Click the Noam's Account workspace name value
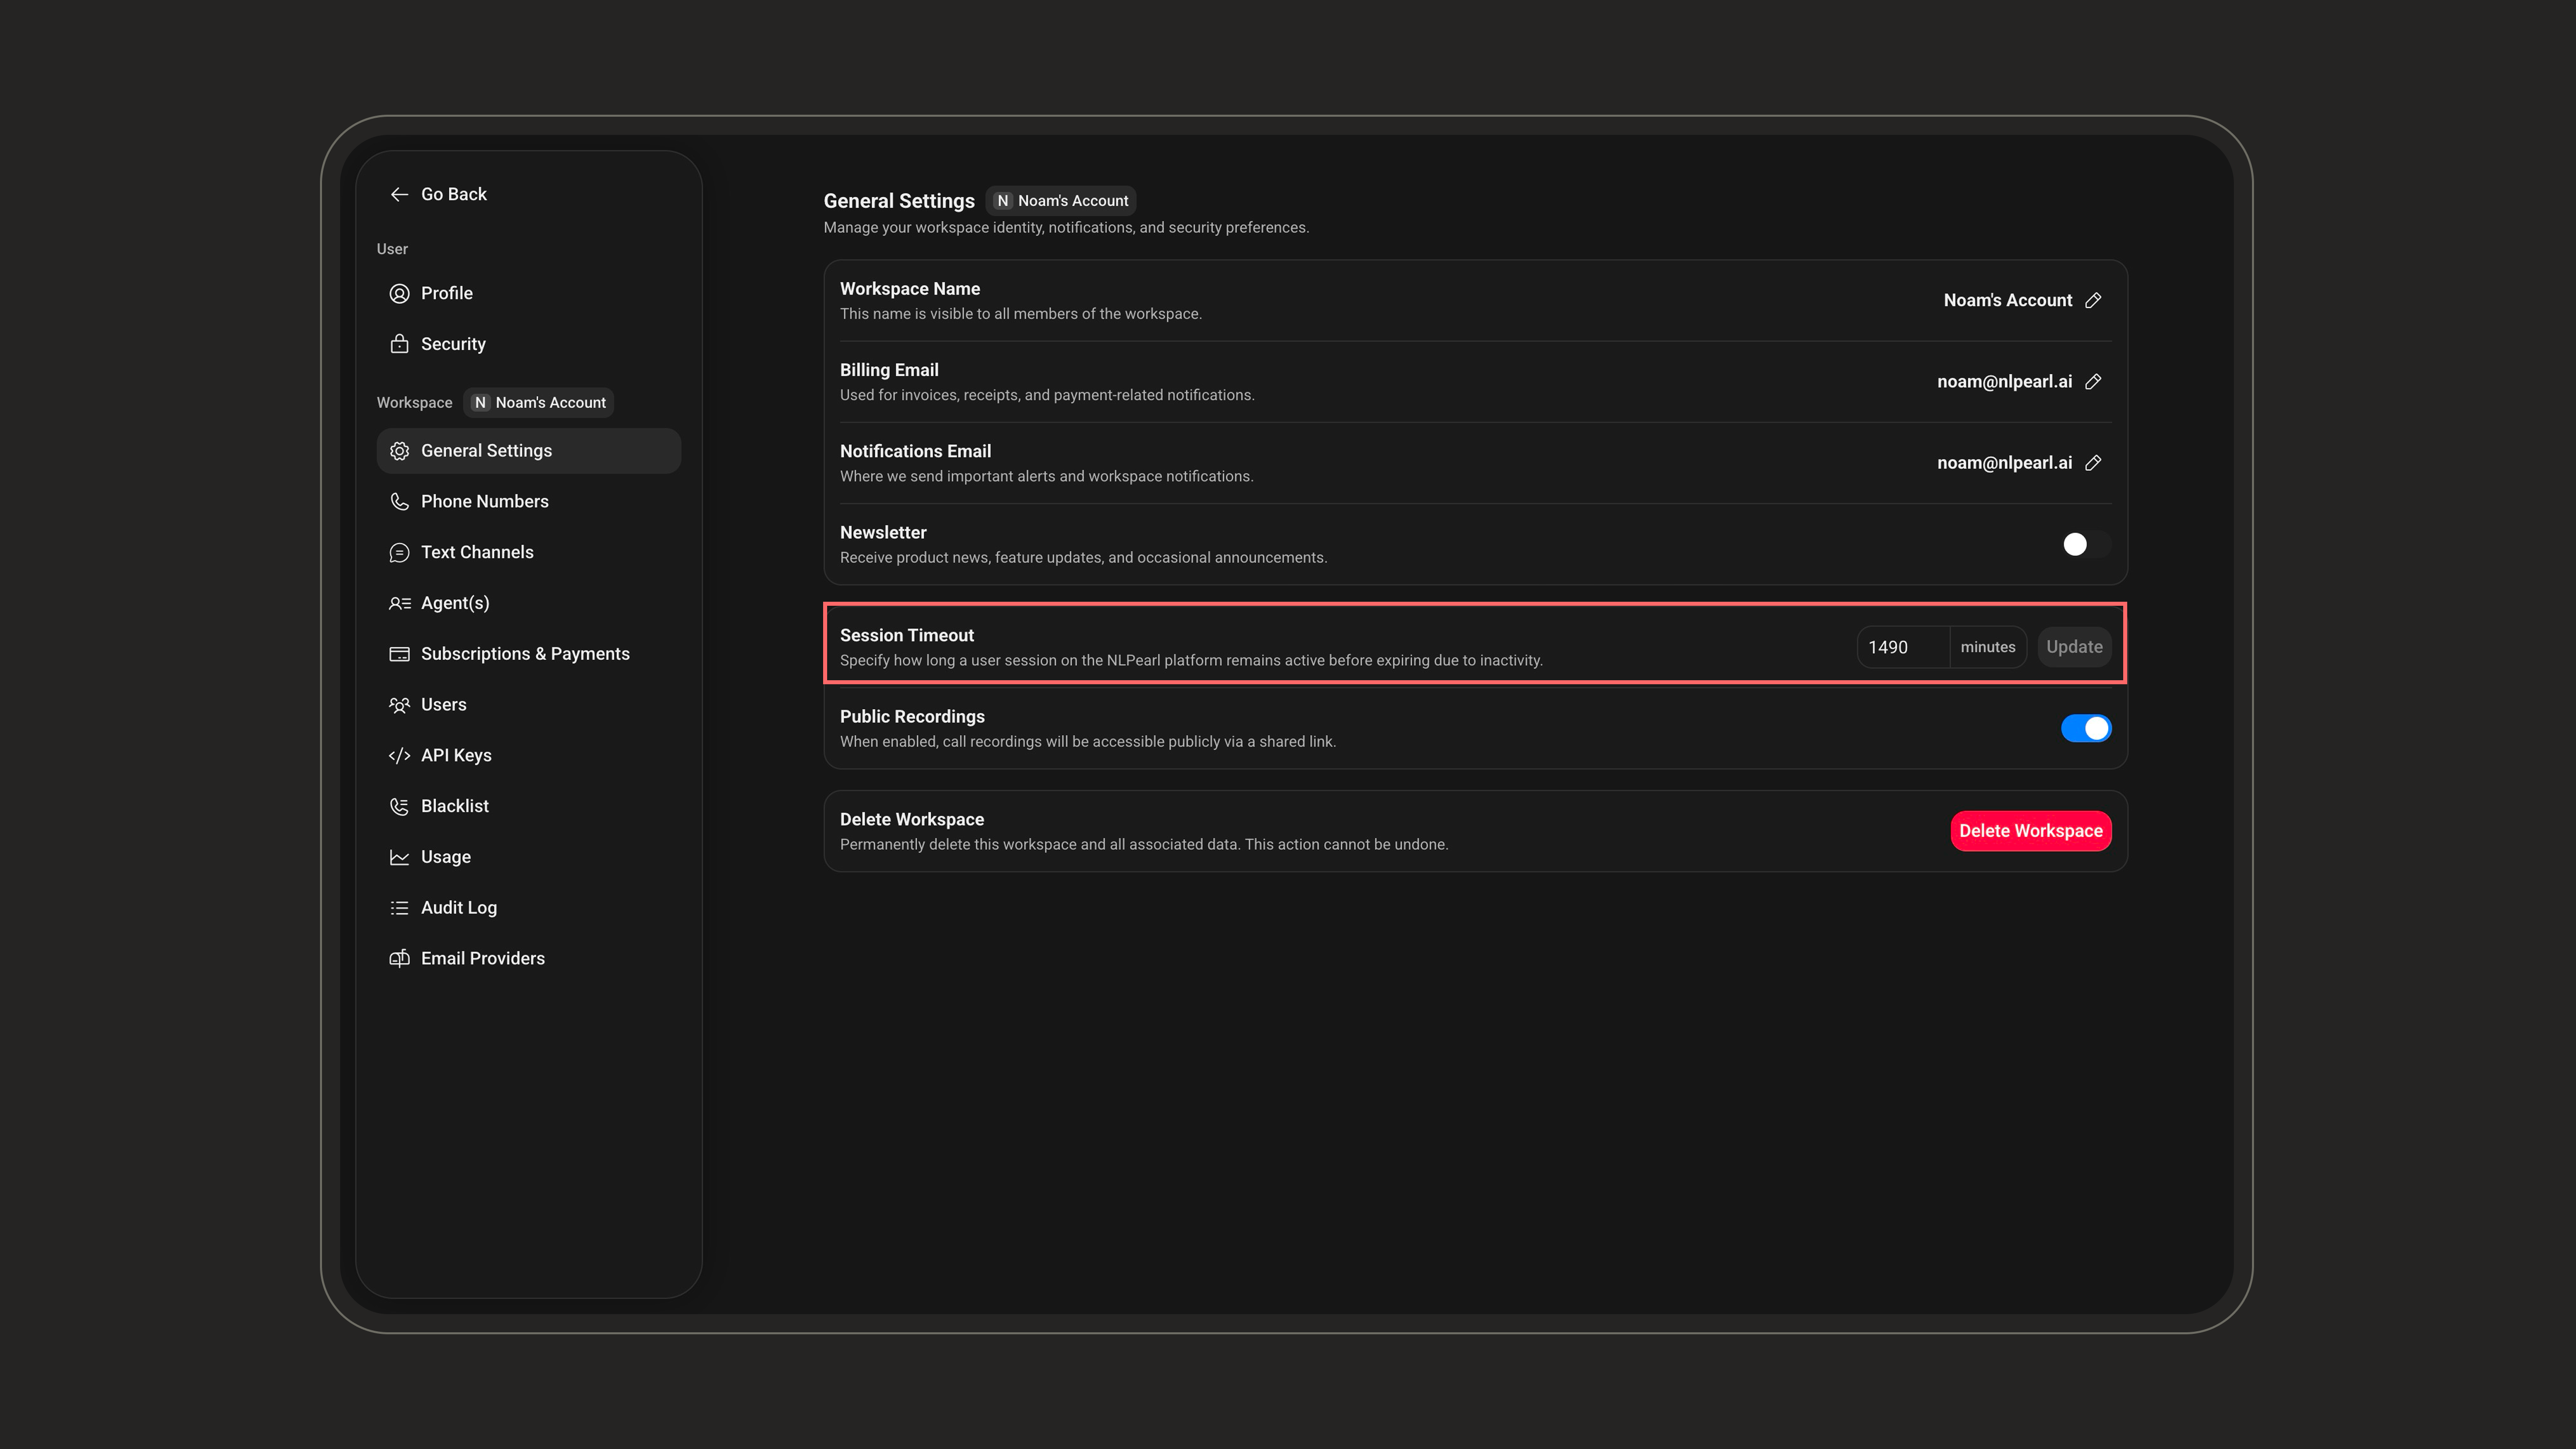 (x=2007, y=300)
